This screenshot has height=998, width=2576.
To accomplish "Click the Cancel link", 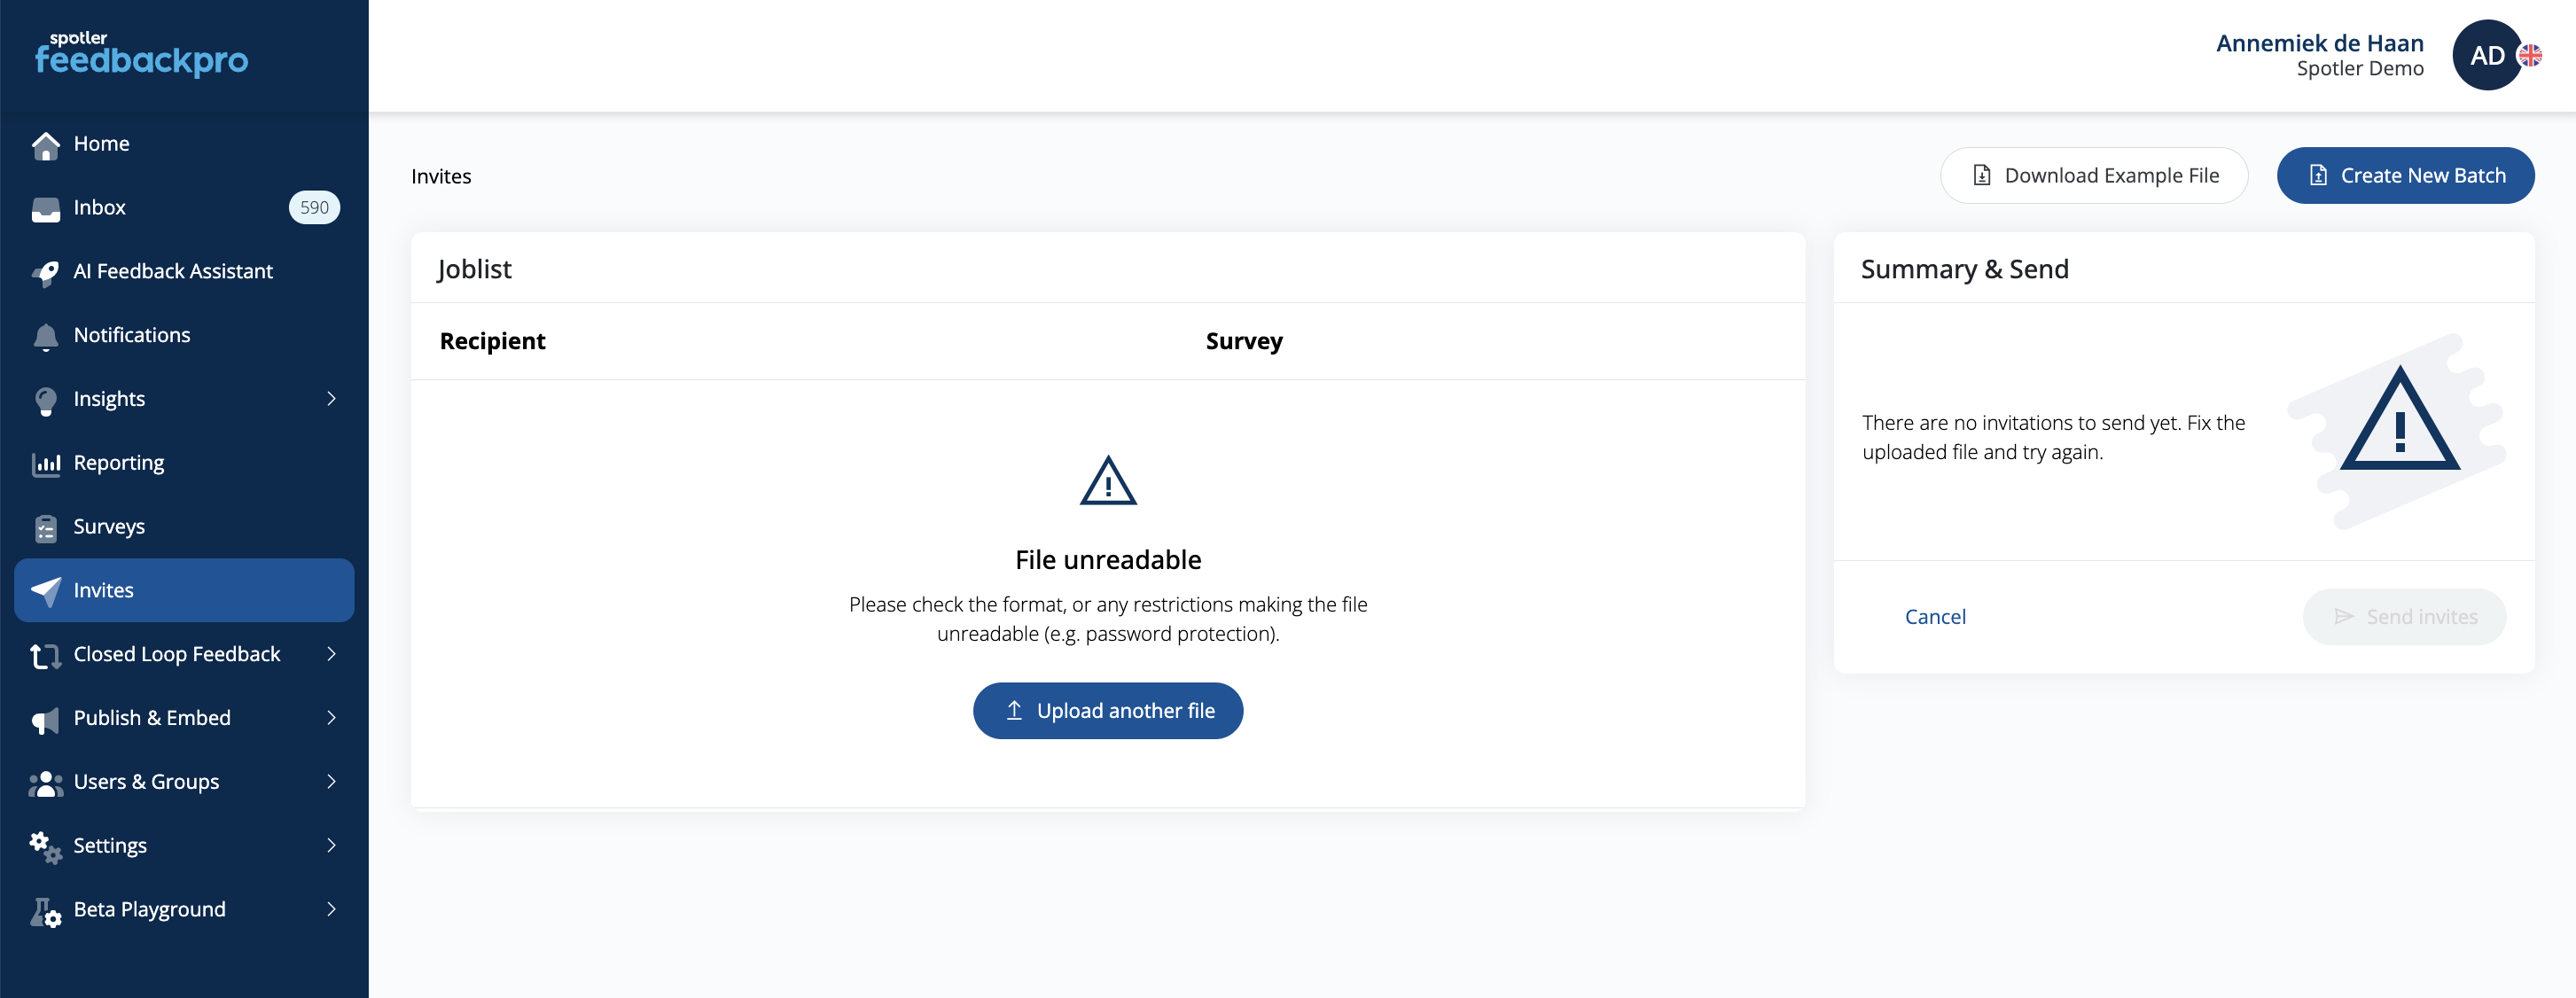I will 1935,617.
